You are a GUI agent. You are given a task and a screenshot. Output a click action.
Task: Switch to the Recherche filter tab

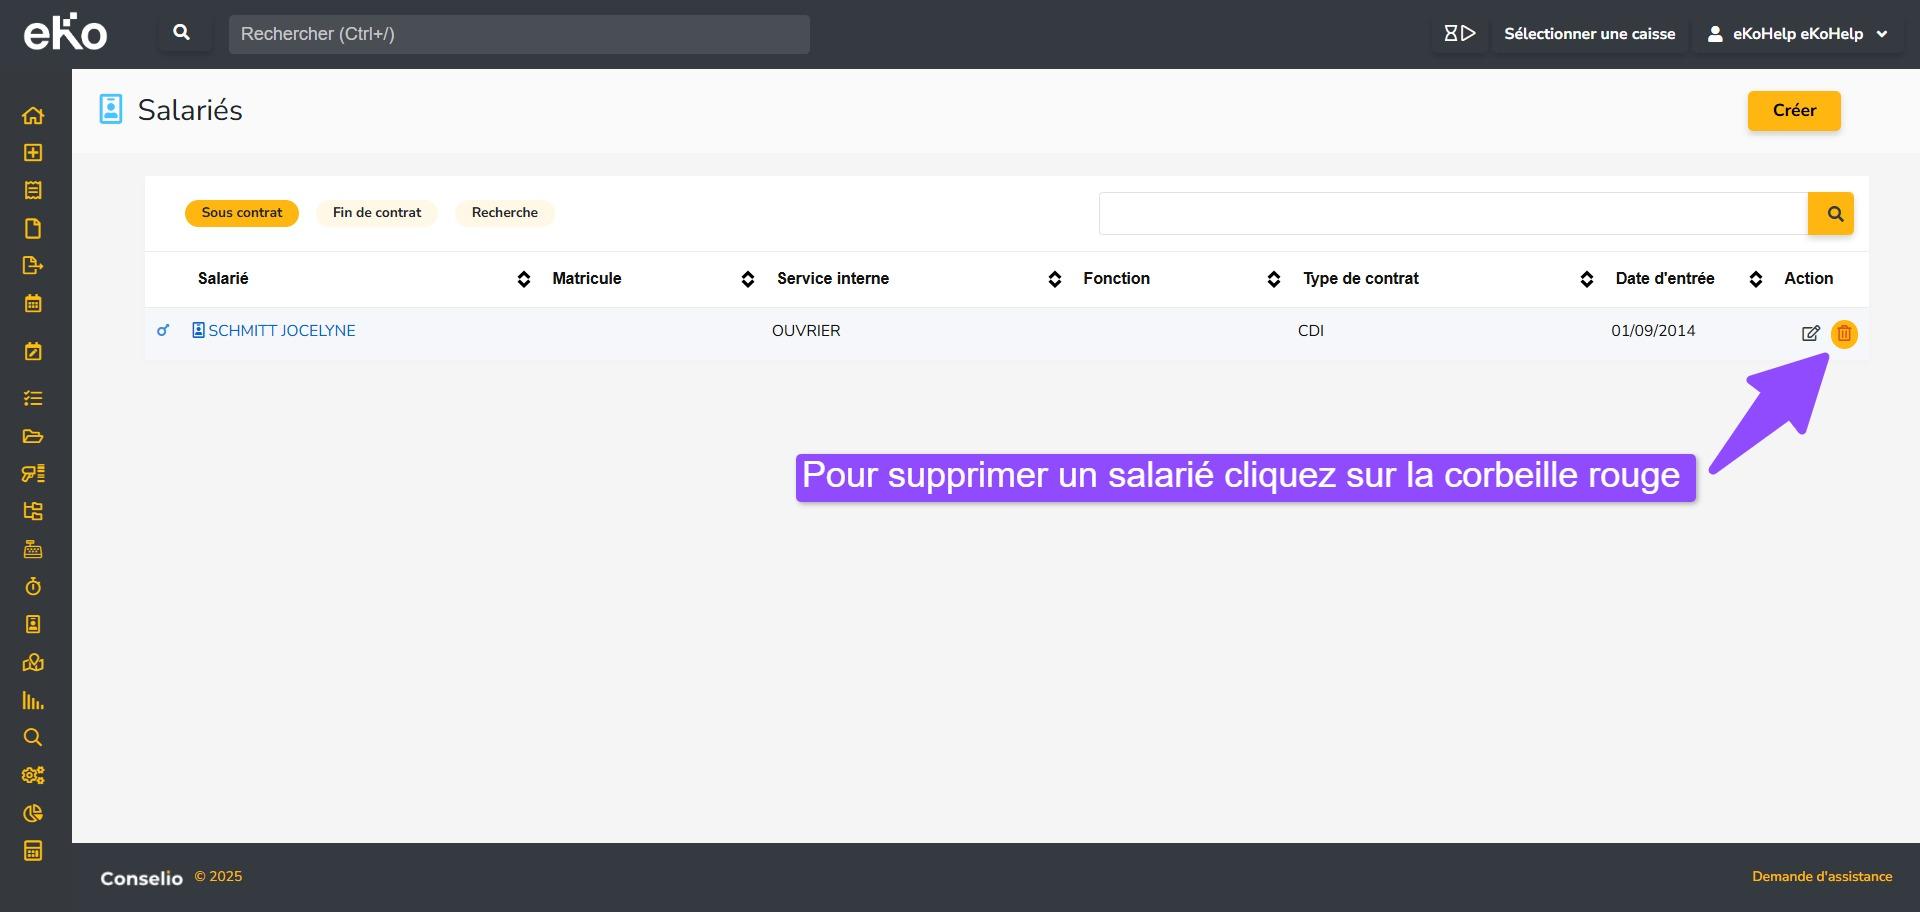504,213
